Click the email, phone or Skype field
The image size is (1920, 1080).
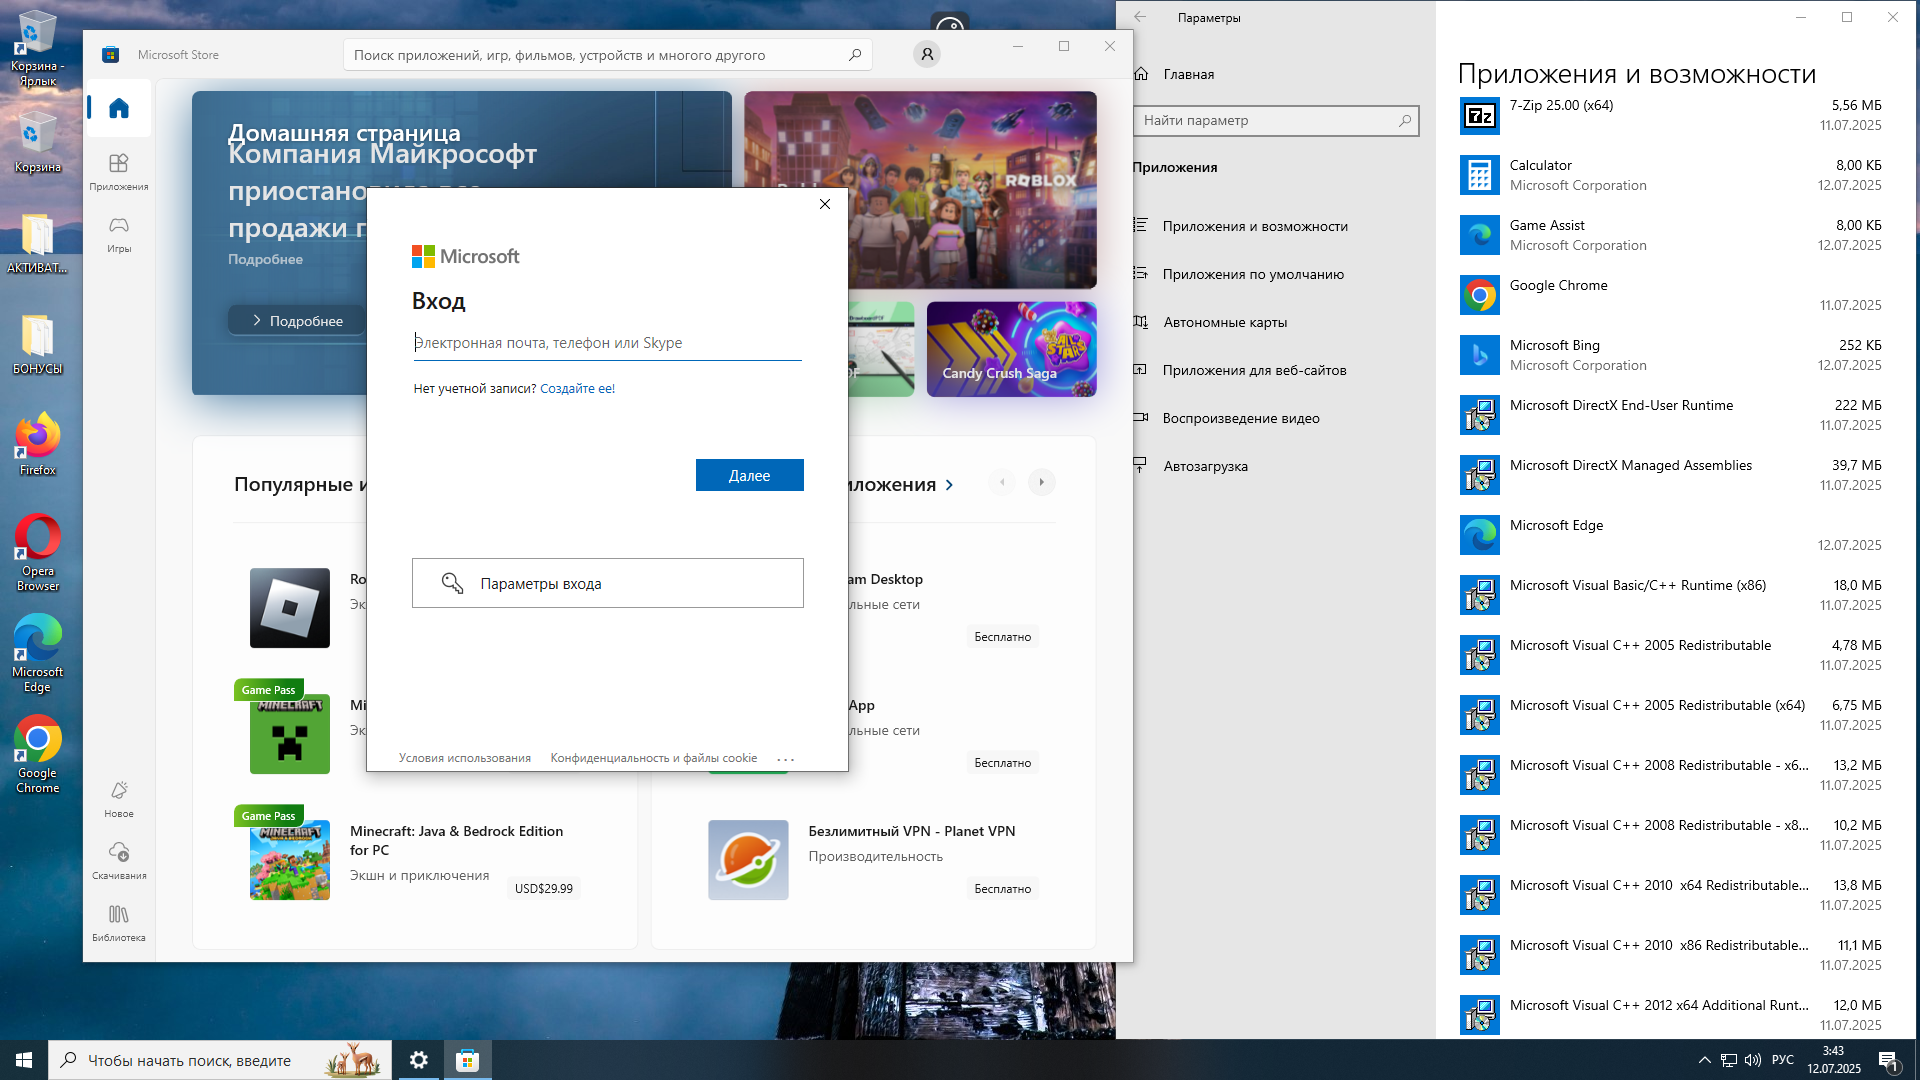coord(607,343)
